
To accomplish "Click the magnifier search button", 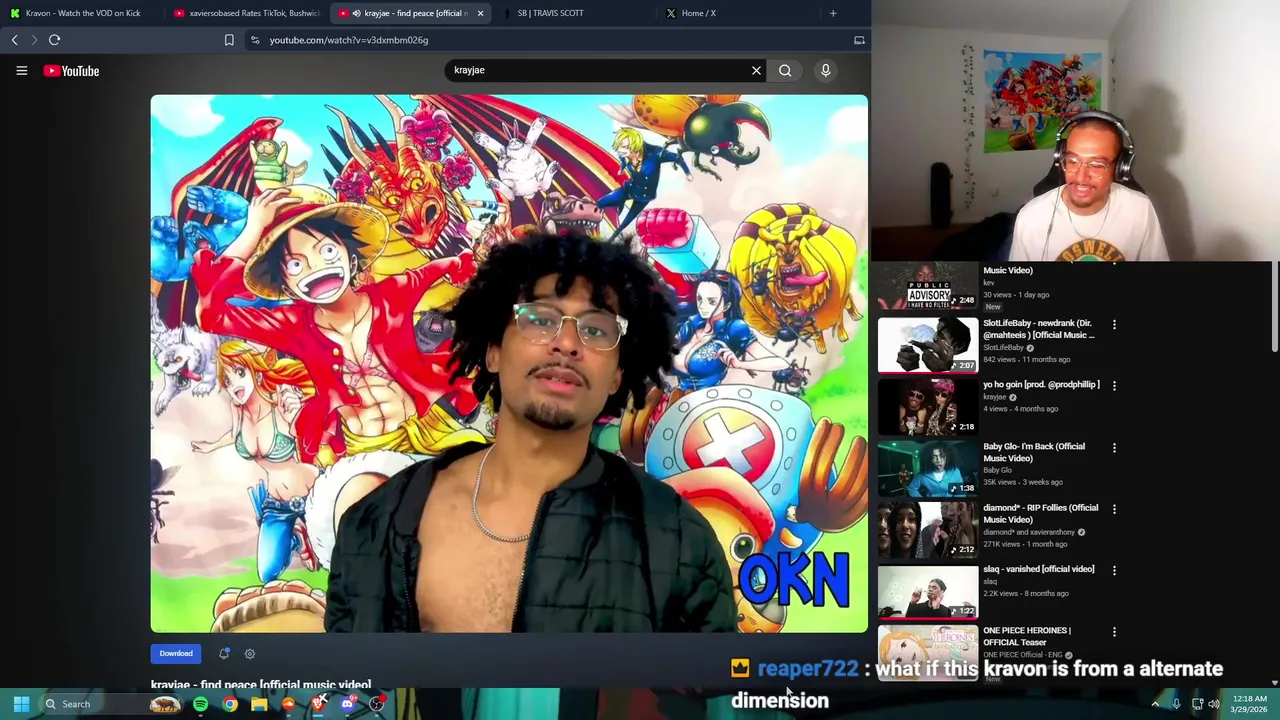I will tap(785, 70).
